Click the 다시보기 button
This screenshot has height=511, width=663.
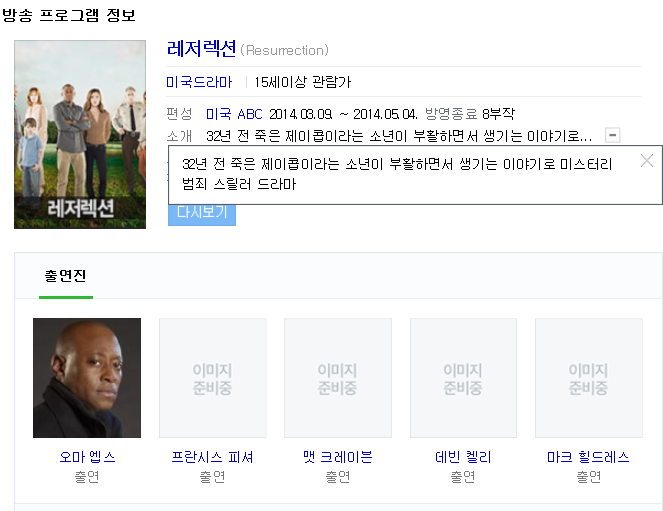coord(202,213)
